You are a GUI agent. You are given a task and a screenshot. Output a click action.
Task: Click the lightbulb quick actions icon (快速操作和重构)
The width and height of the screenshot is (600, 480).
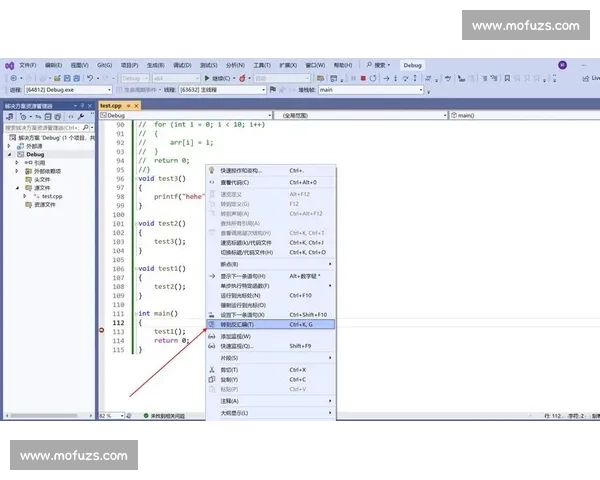211,170
